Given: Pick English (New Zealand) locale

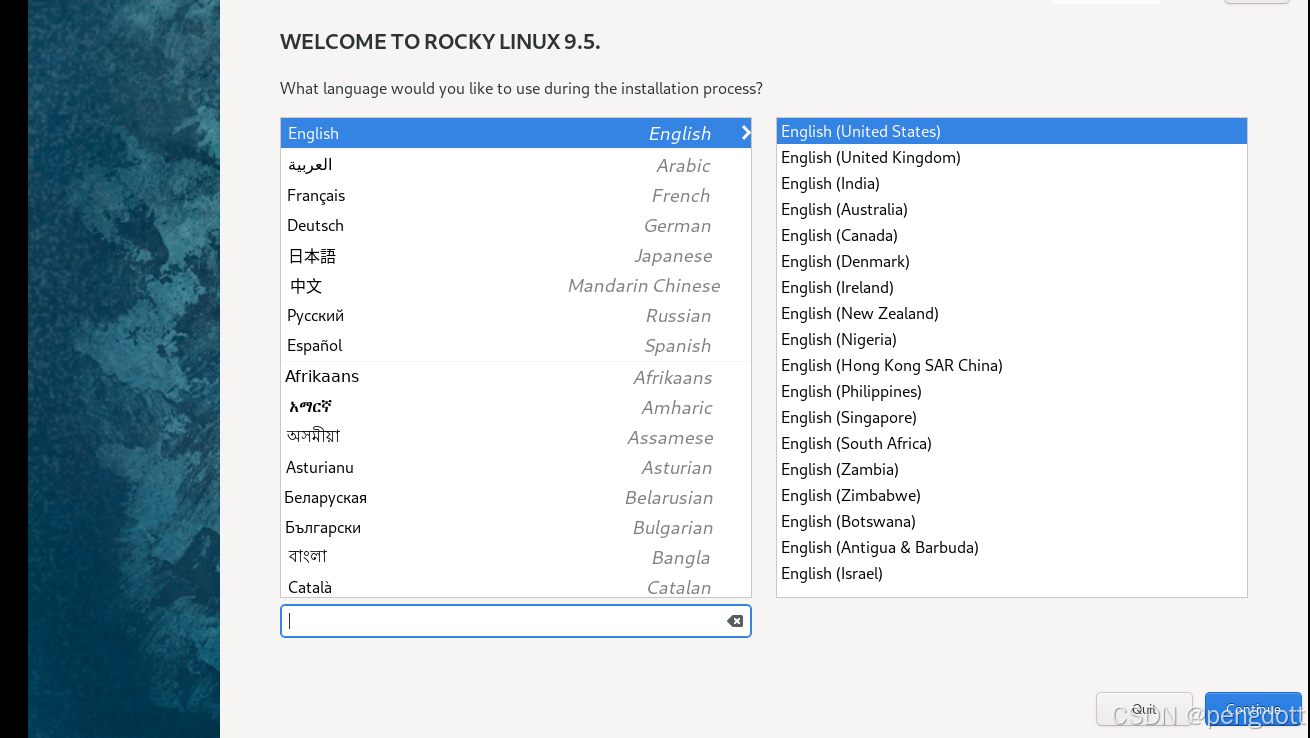Looking at the screenshot, I should coord(1012,313).
